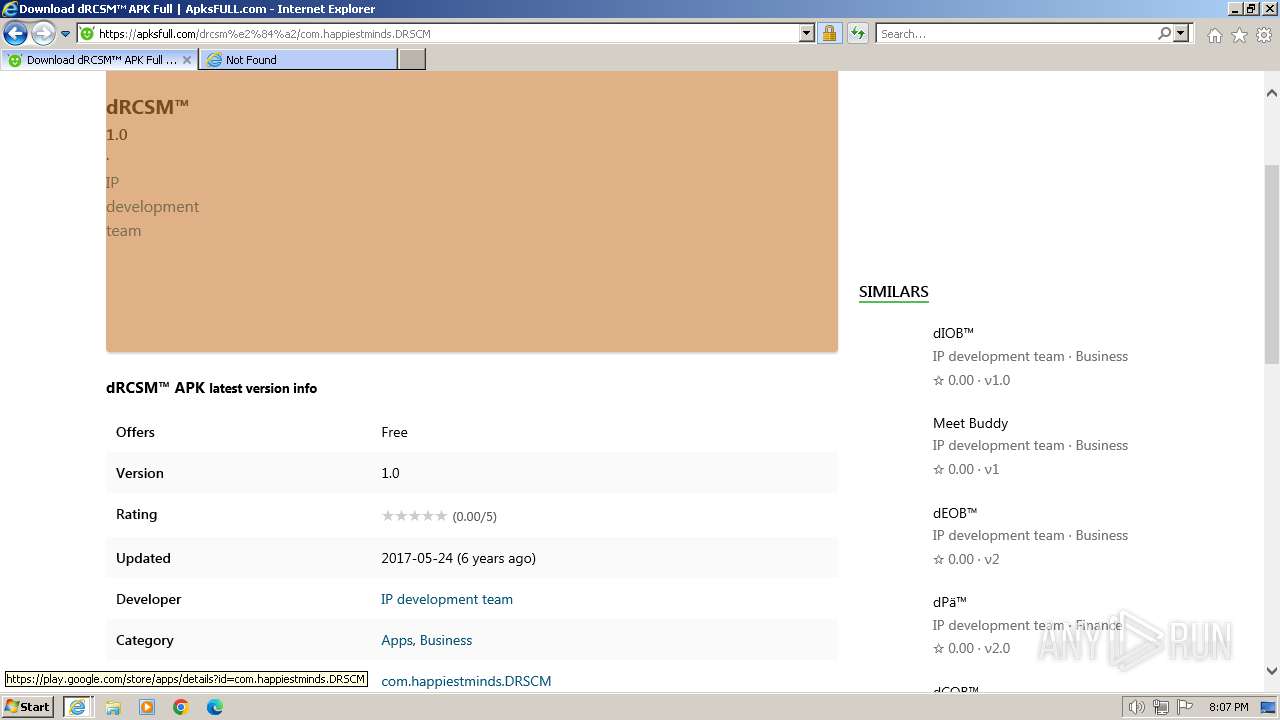The width and height of the screenshot is (1280, 720).
Task: Expand the search provider dropdown
Action: click(x=1181, y=34)
